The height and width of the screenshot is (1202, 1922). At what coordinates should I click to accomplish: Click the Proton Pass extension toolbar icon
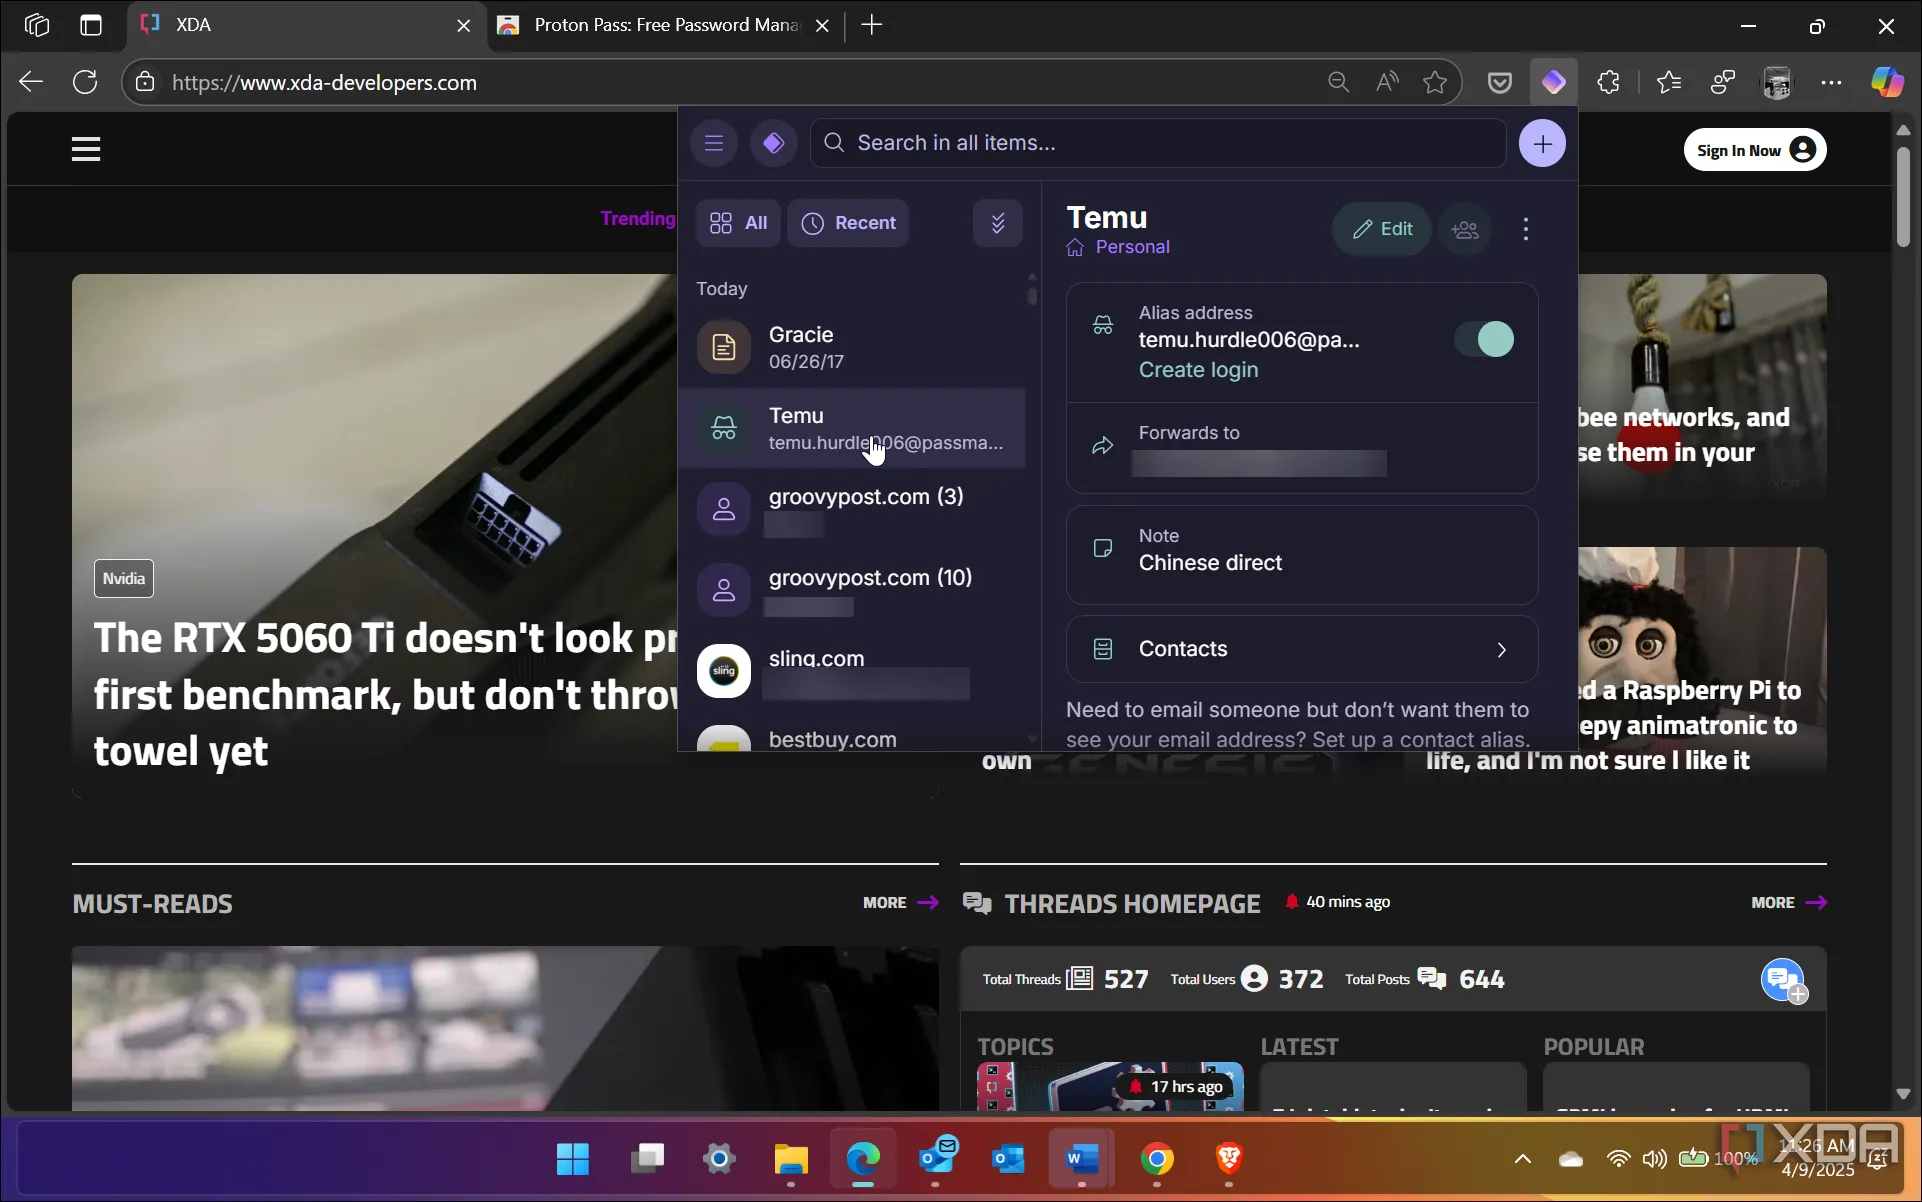click(x=1553, y=82)
